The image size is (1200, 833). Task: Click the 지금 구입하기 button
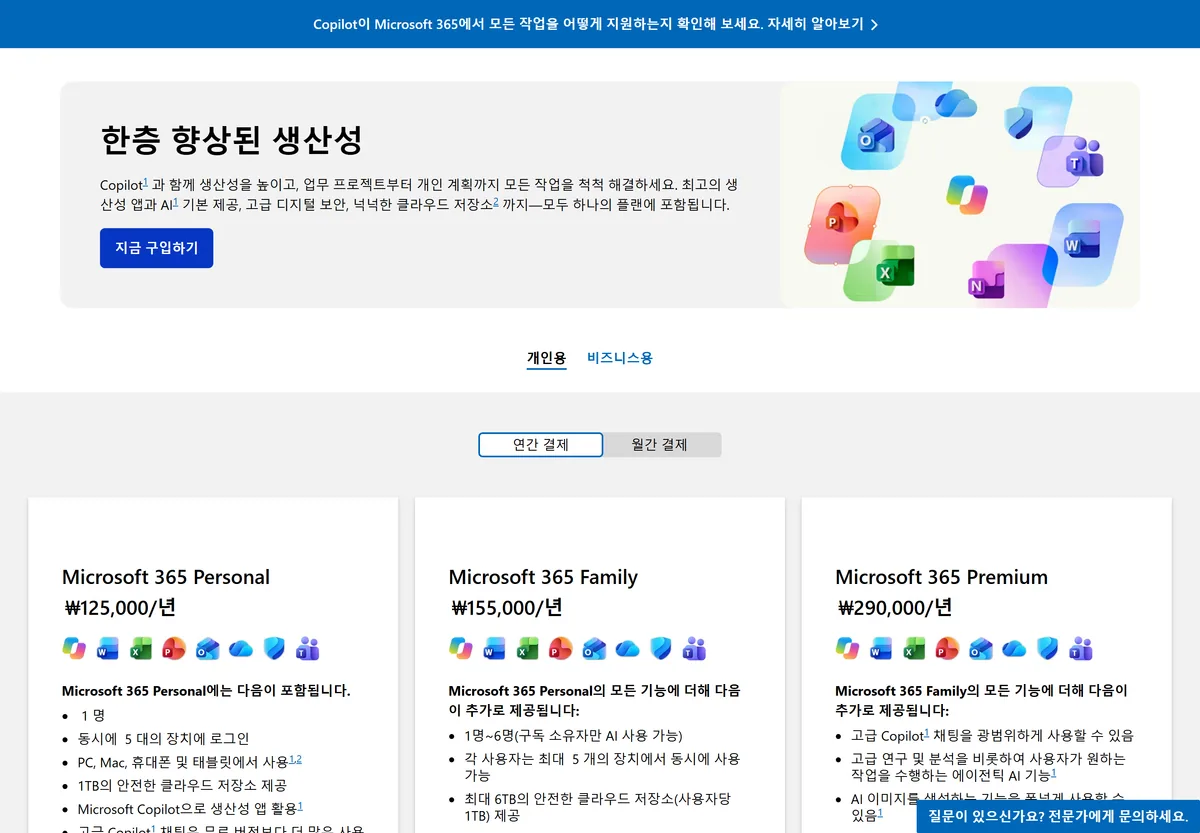(156, 248)
